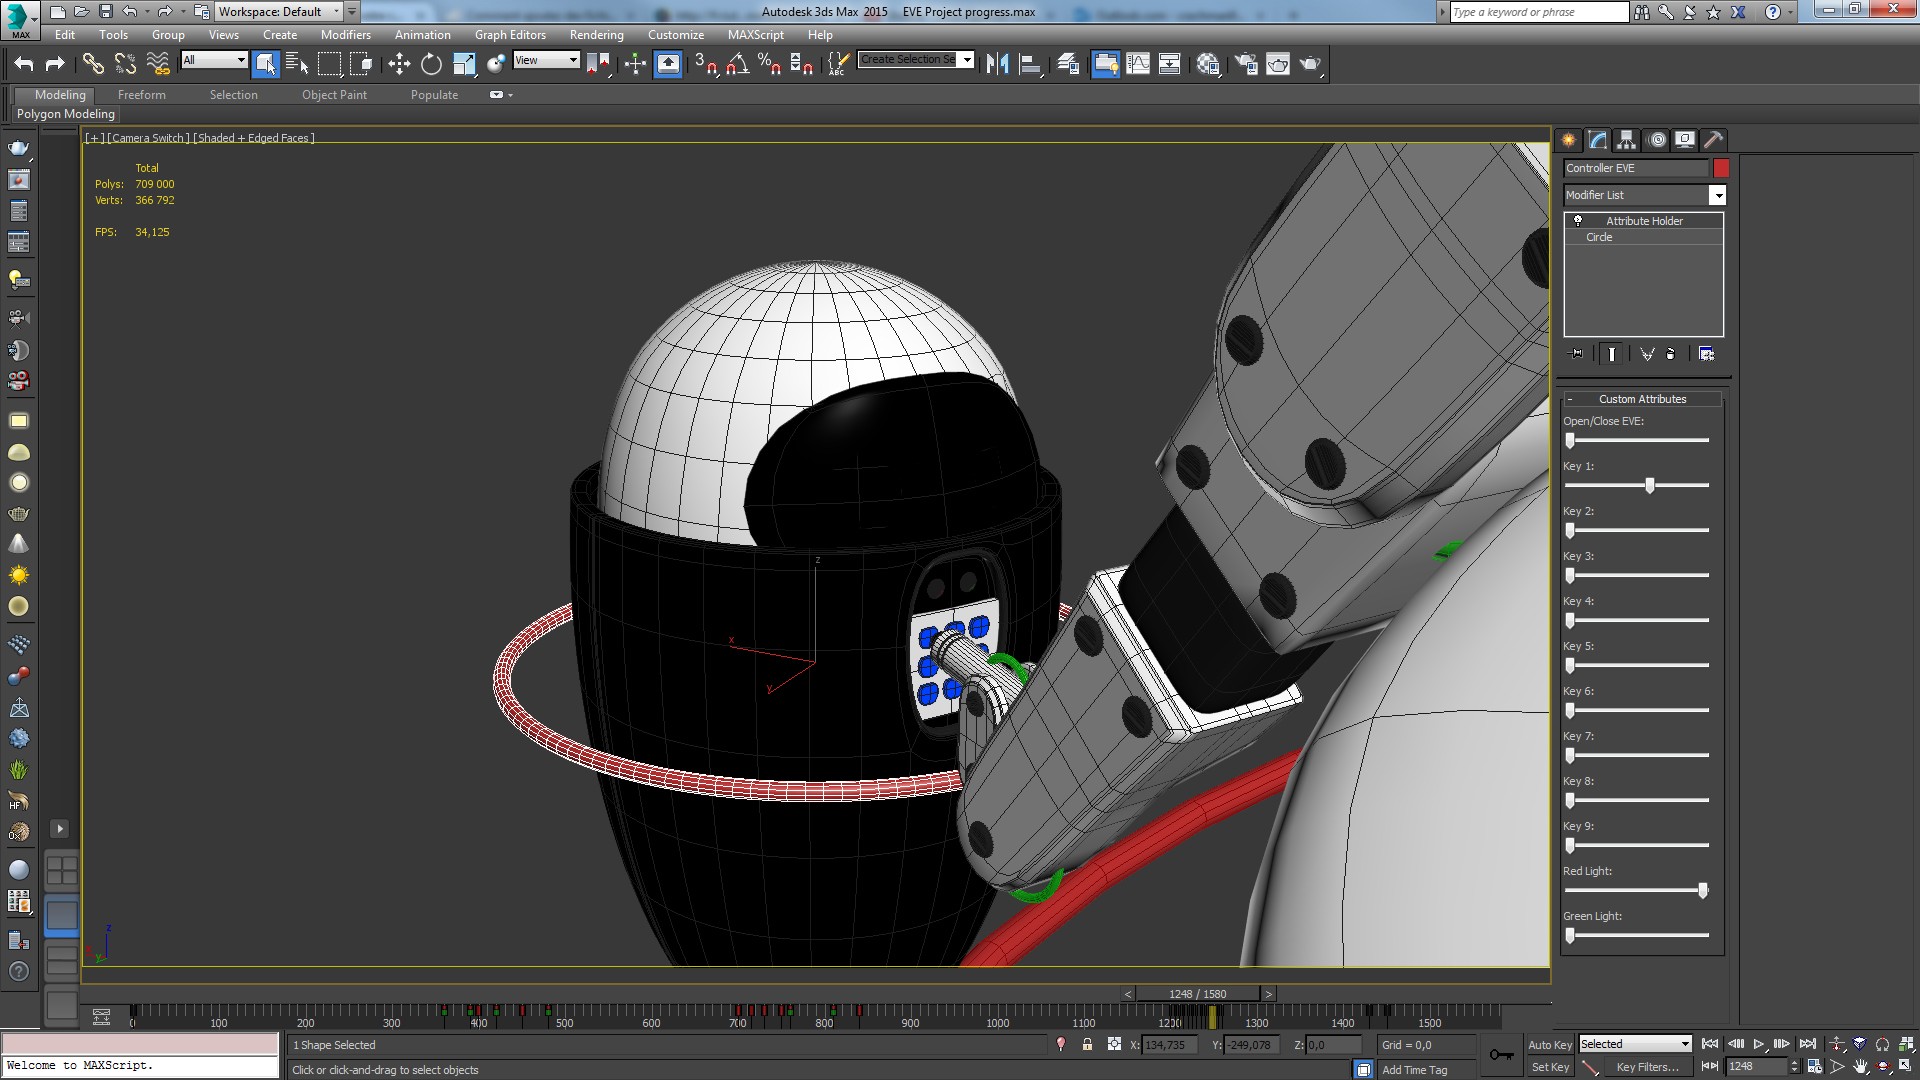The width and height of the screenshot is (1920, 1080).
Task: Open the Display command panel
Action: (x=1685, y=140)
